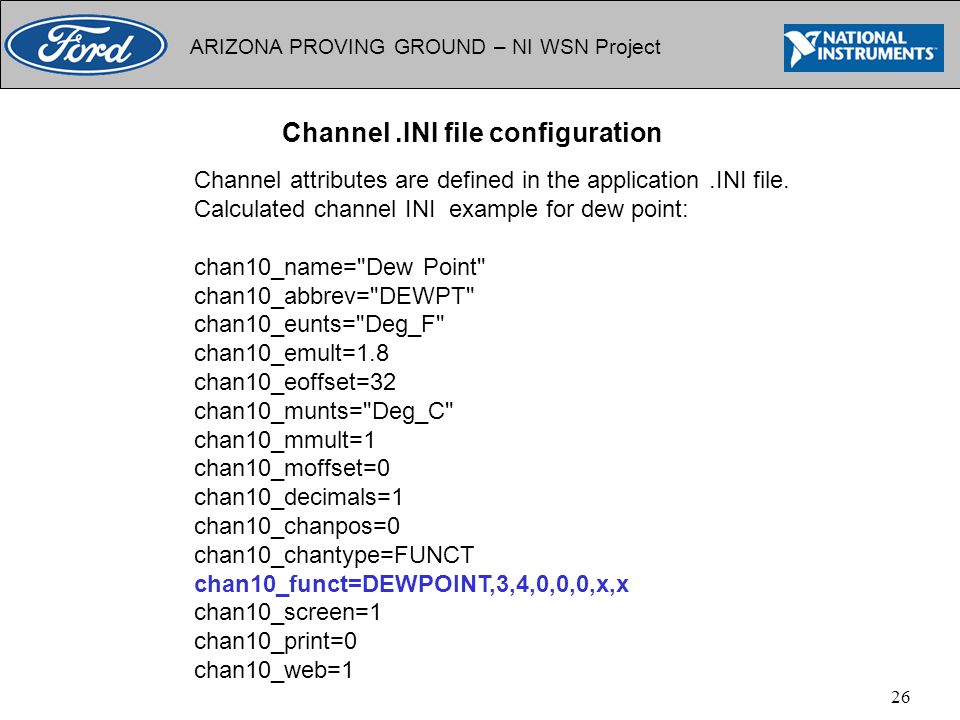Image resolution: width=960 pixels, height=720 pixels.
Task: Click the sentence 'Channel attributes are defined in the application .INI file.'
Action: (491, 181)
